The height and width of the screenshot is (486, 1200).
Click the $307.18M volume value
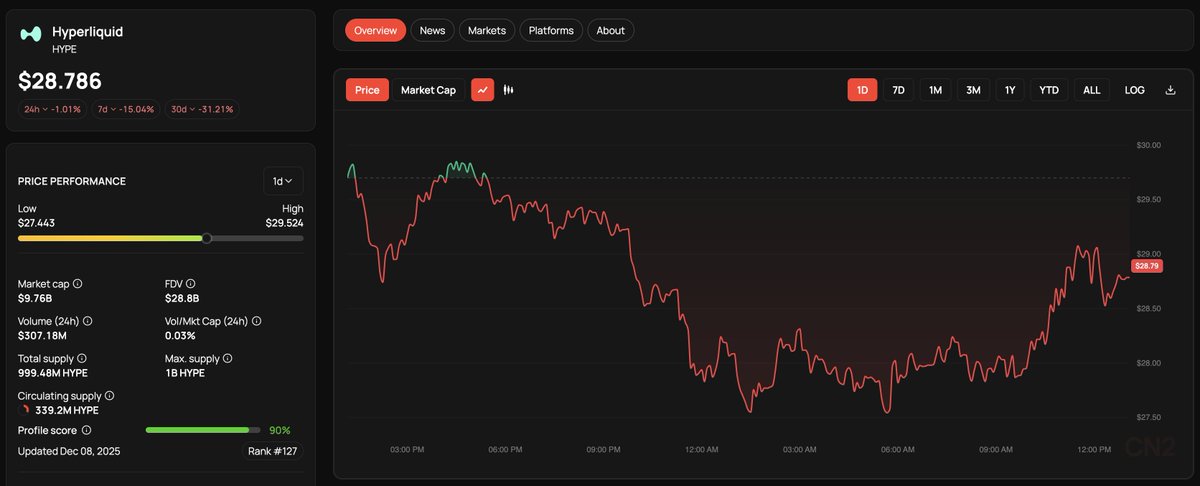(44, 335)
